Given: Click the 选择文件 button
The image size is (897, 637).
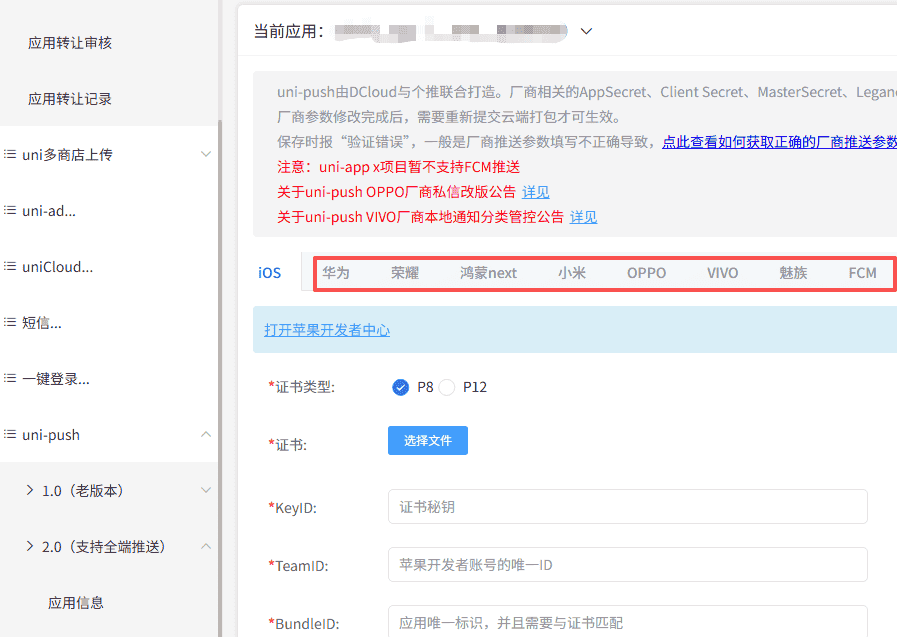Looking at the screenshot, I should pos(427,441).
